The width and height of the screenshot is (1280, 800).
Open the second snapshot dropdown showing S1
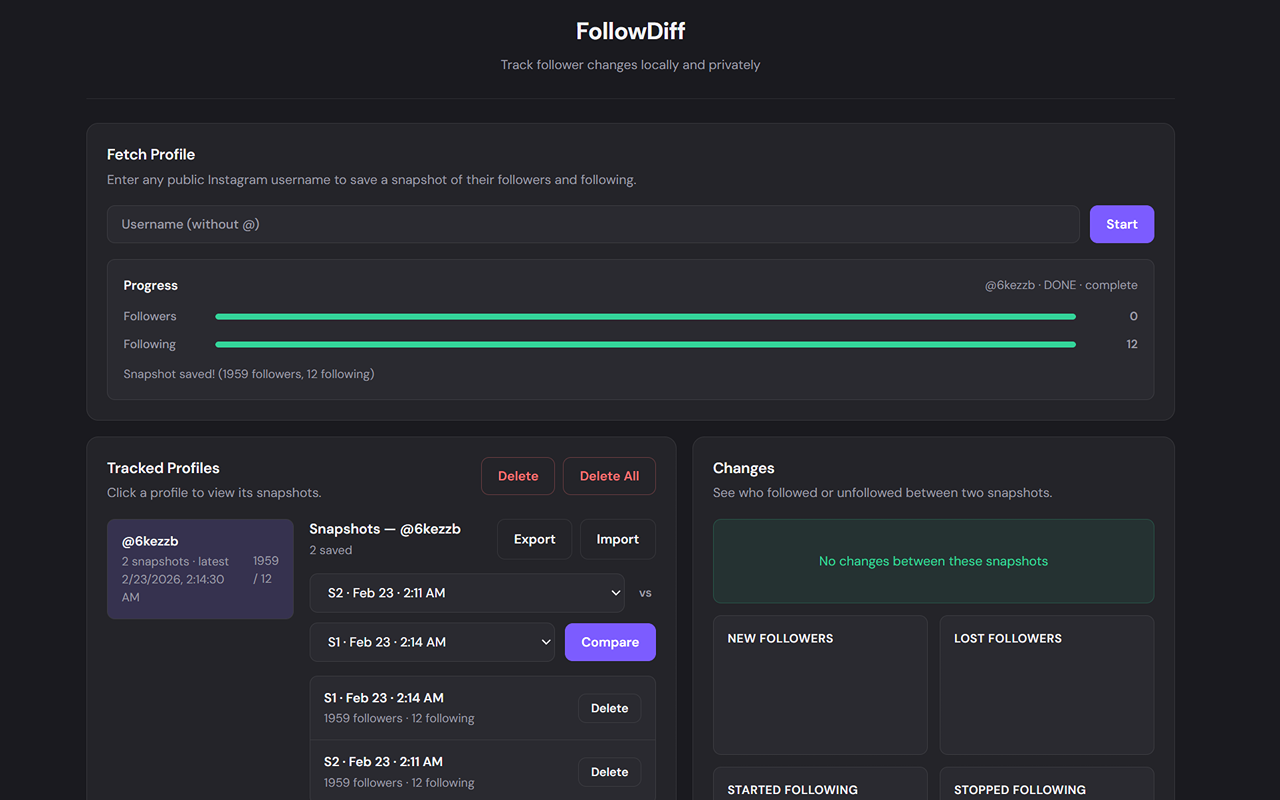coord(432,641)
